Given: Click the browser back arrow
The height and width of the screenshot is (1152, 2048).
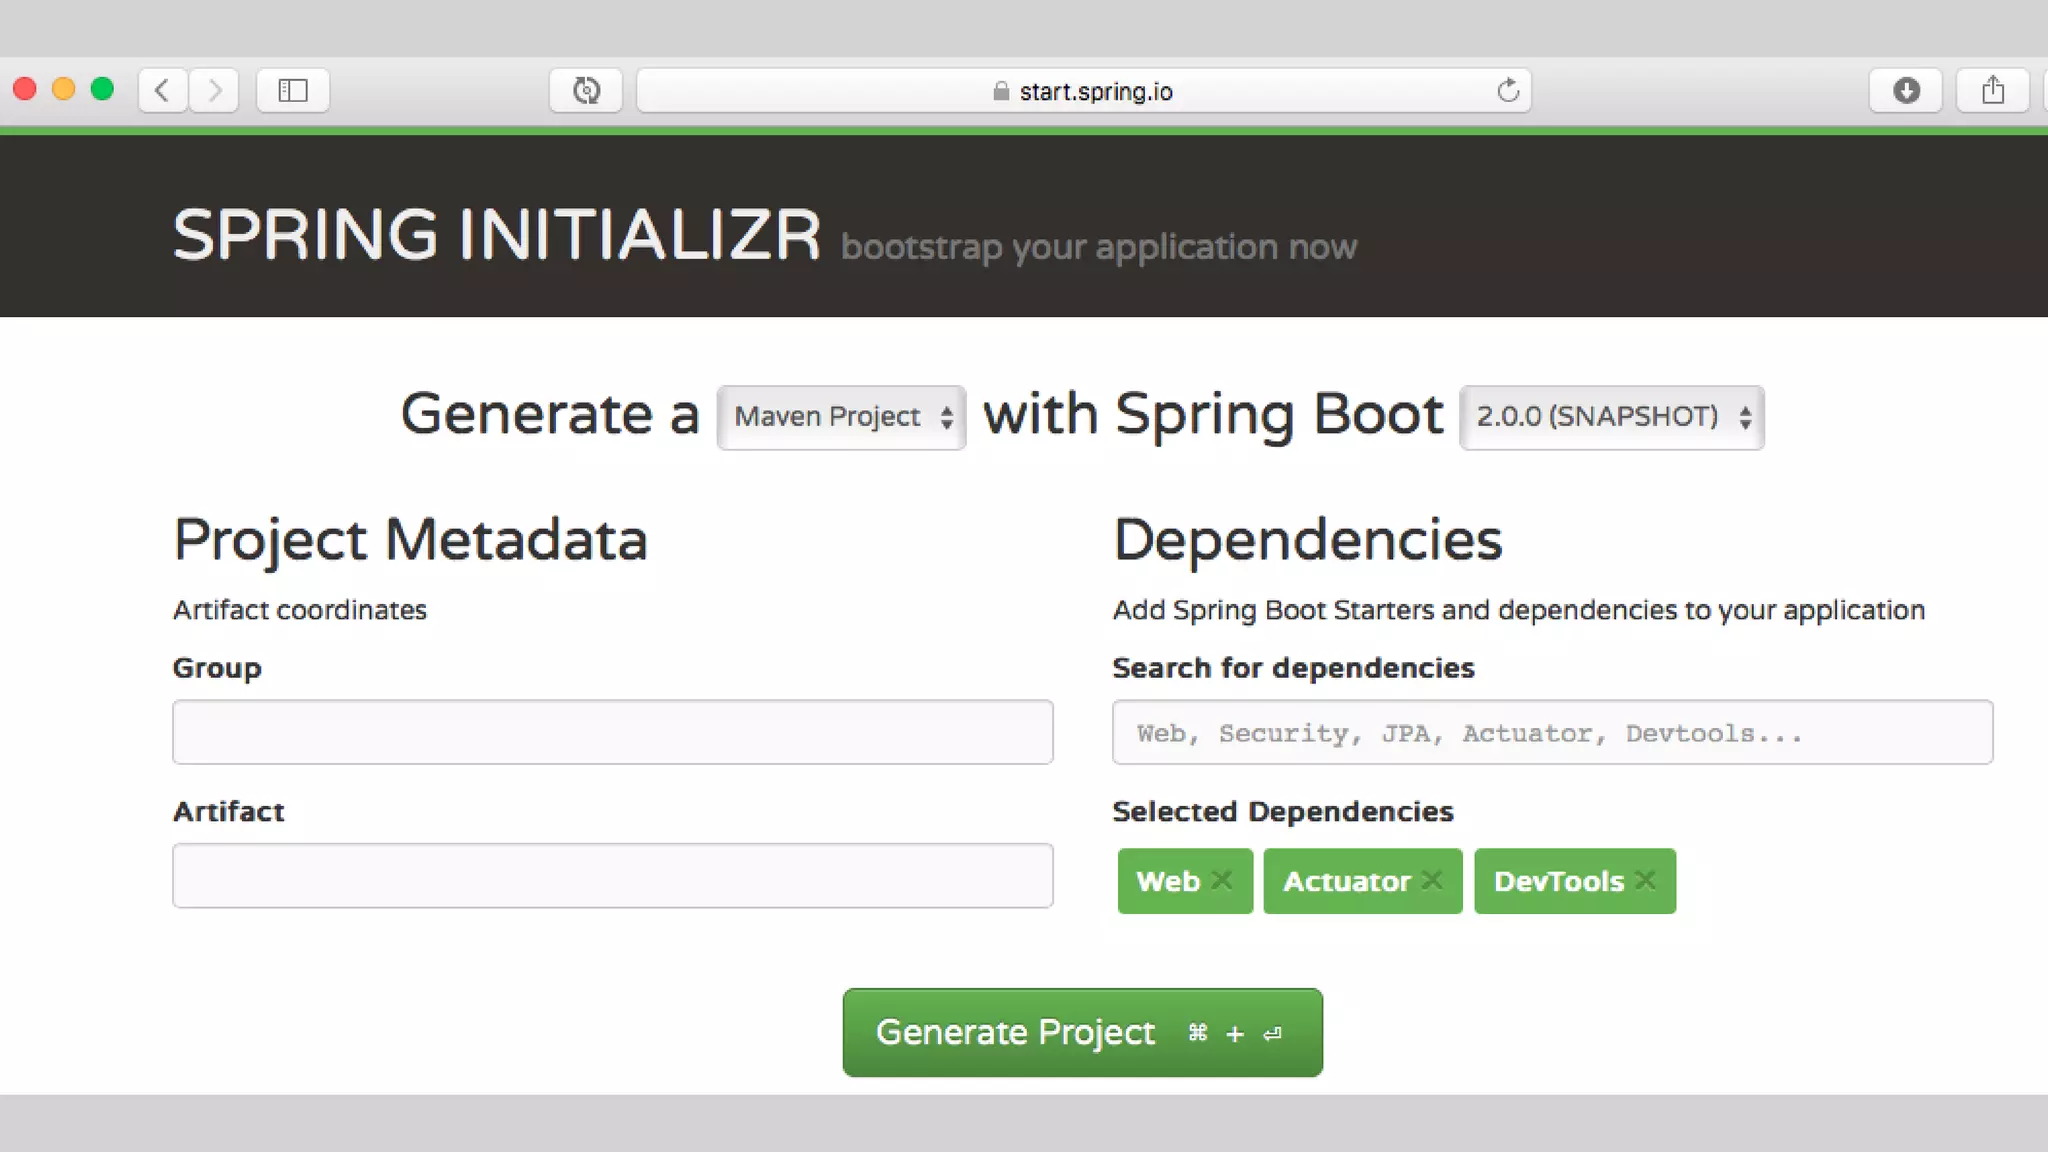Looking at the screenshot, I should [x=162, y=90].
